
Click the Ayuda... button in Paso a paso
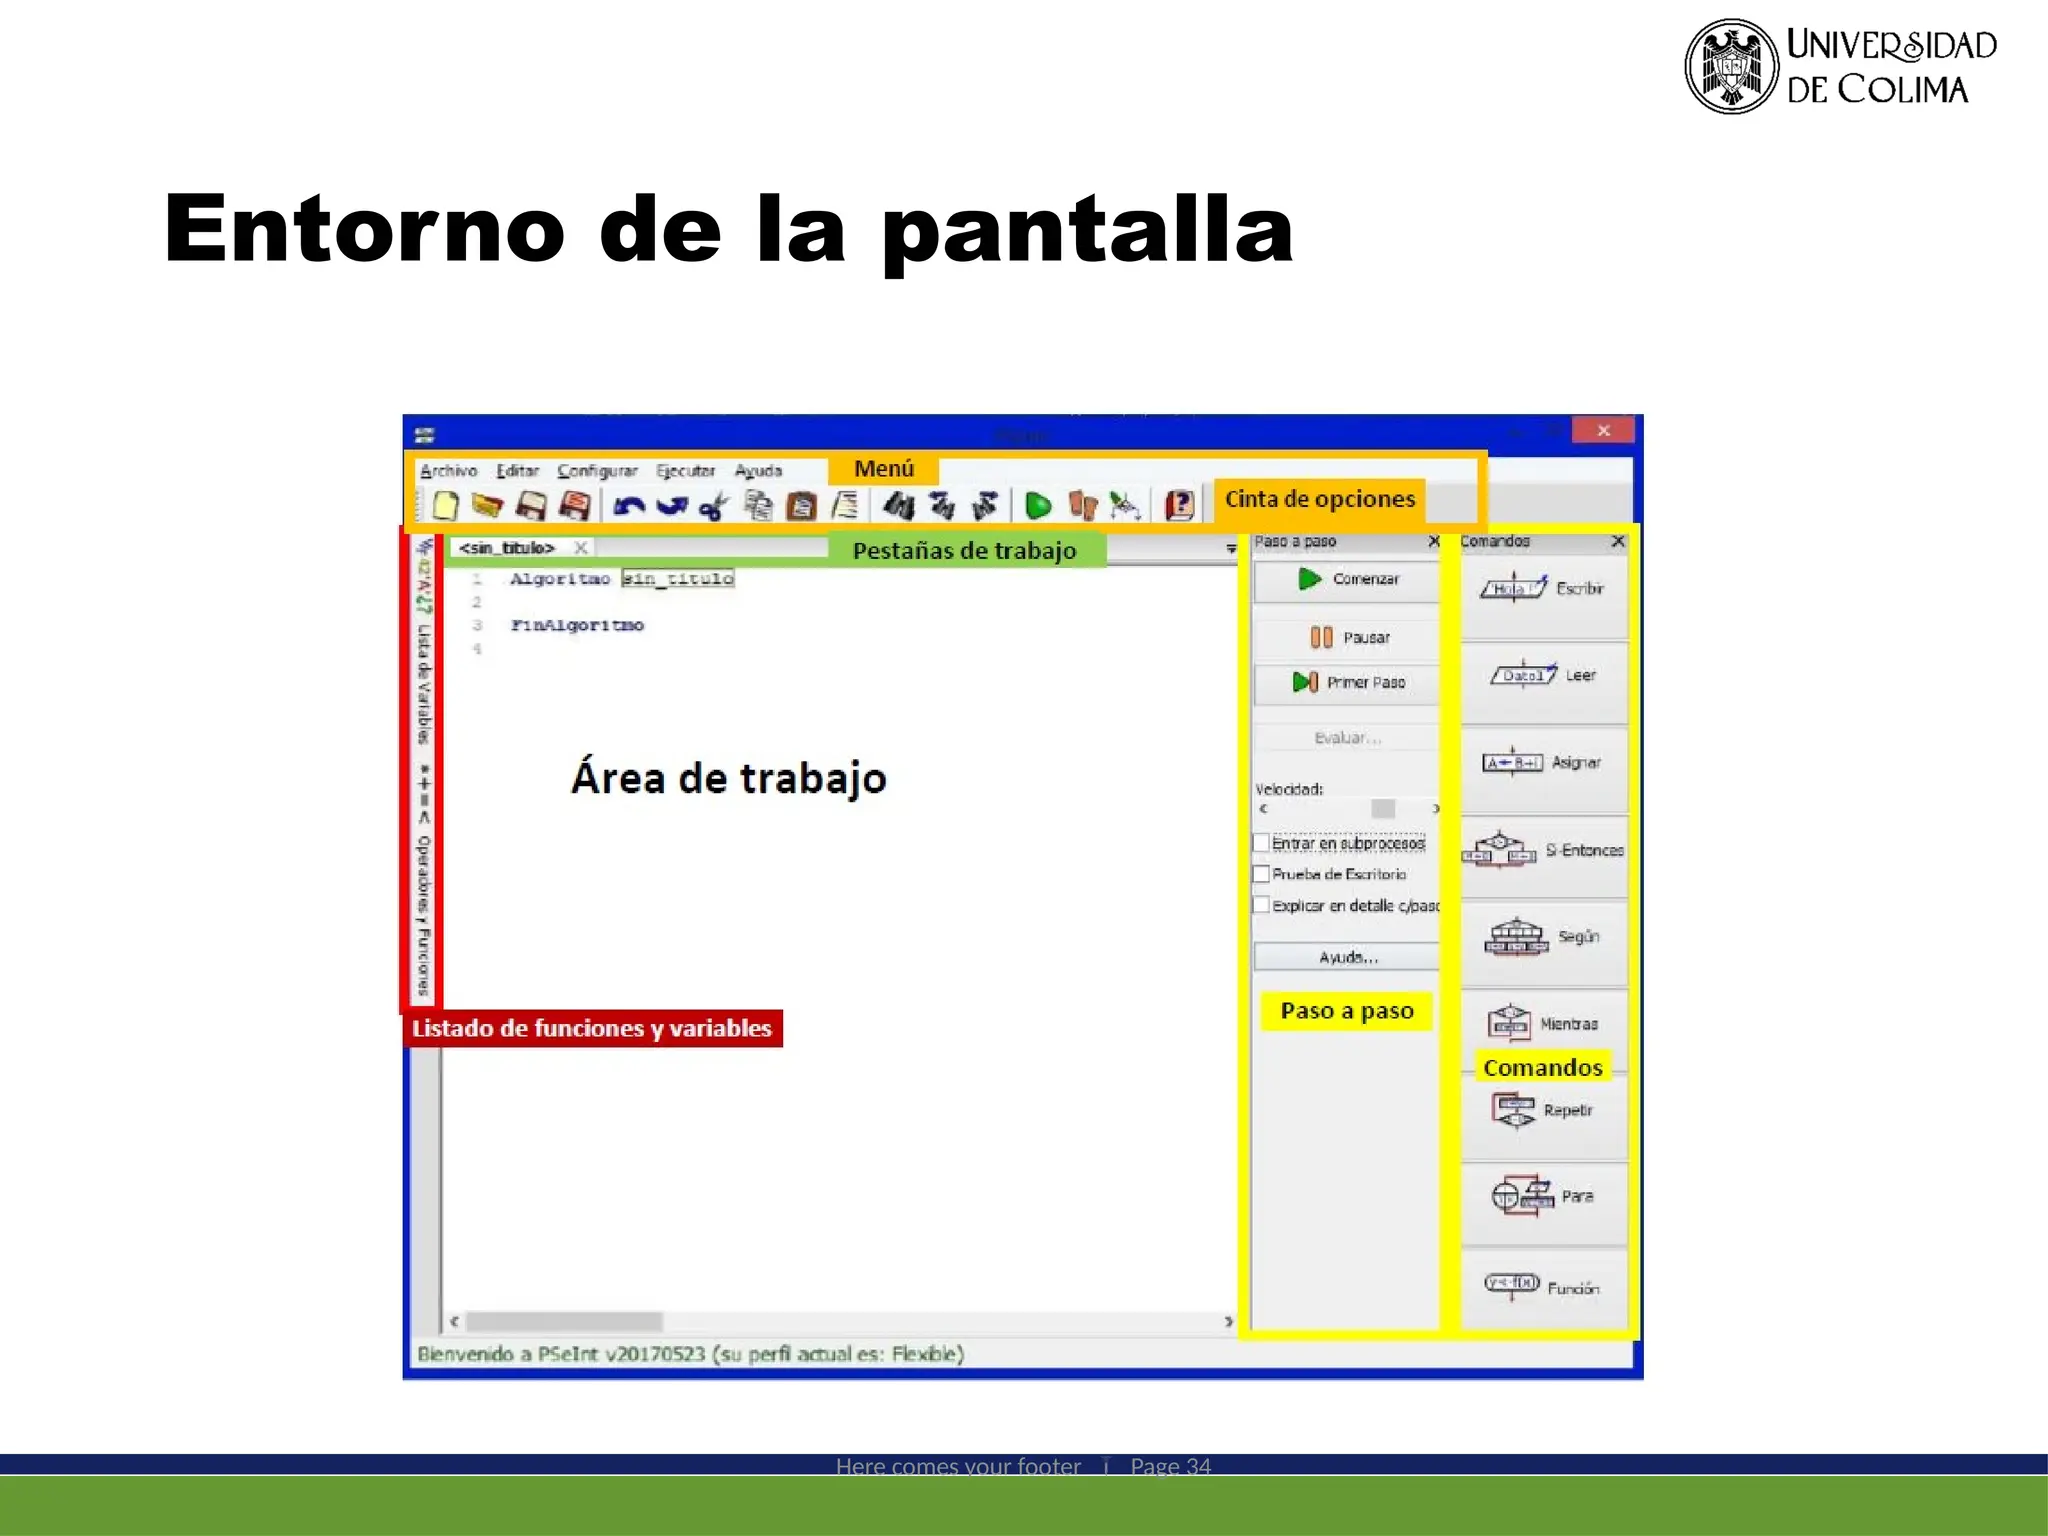[x=1346, y=958]
